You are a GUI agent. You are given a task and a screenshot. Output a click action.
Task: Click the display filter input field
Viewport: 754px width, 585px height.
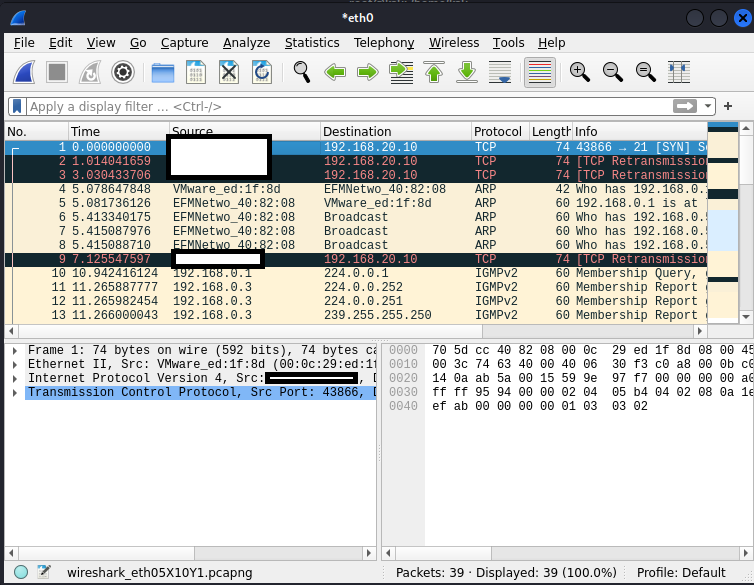point(349,106)
